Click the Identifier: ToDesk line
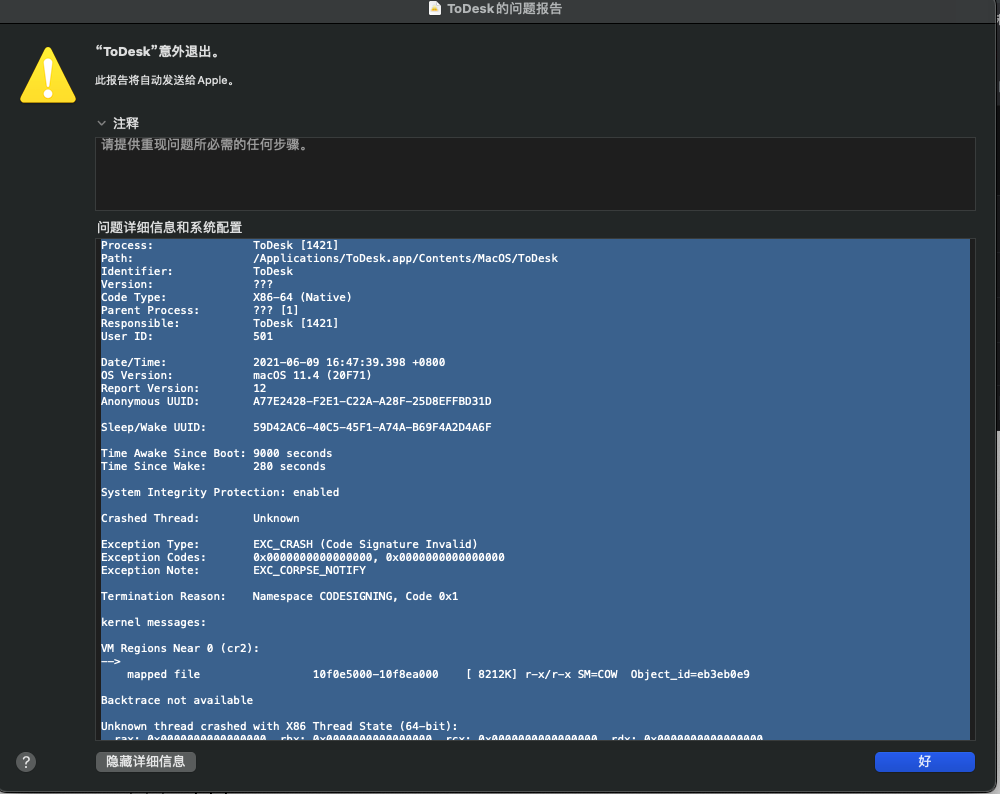Image resolution: width=1000 pixels, height=794 pixels. 197,271
